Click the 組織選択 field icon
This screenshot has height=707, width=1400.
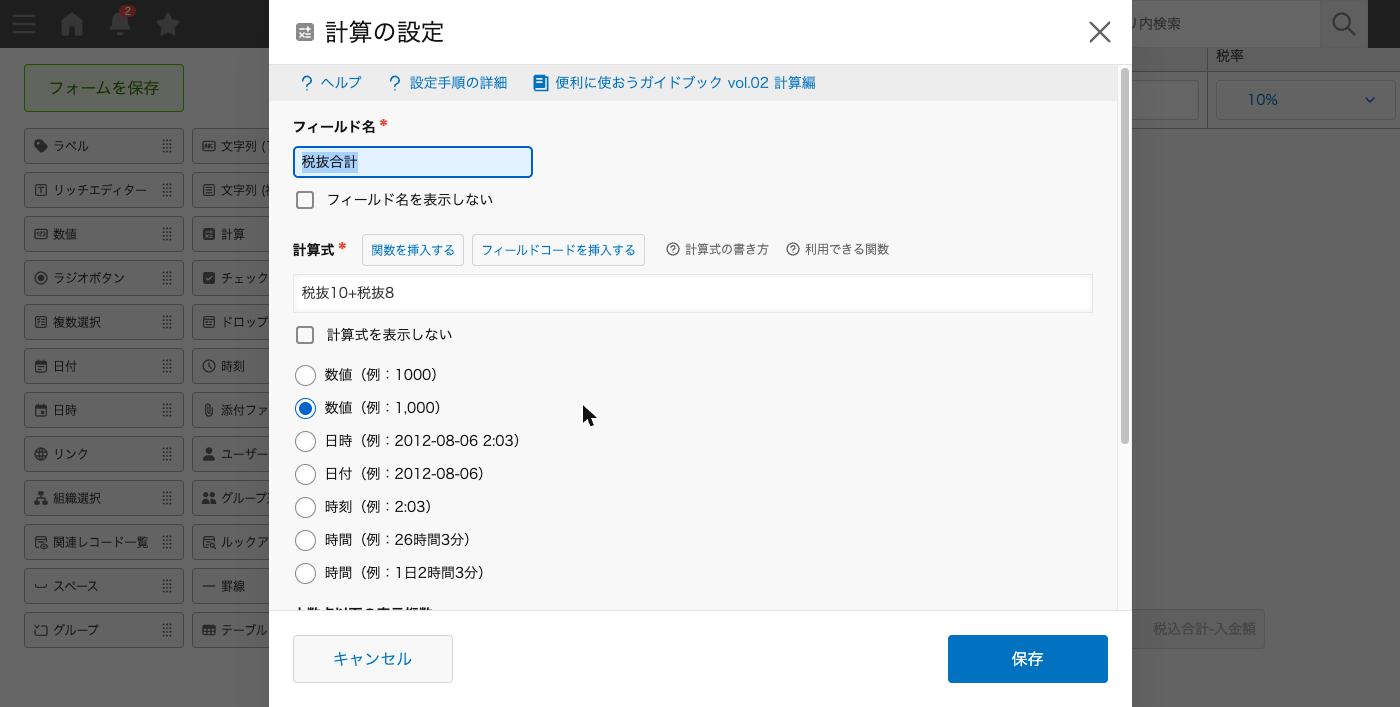(41, 498)
